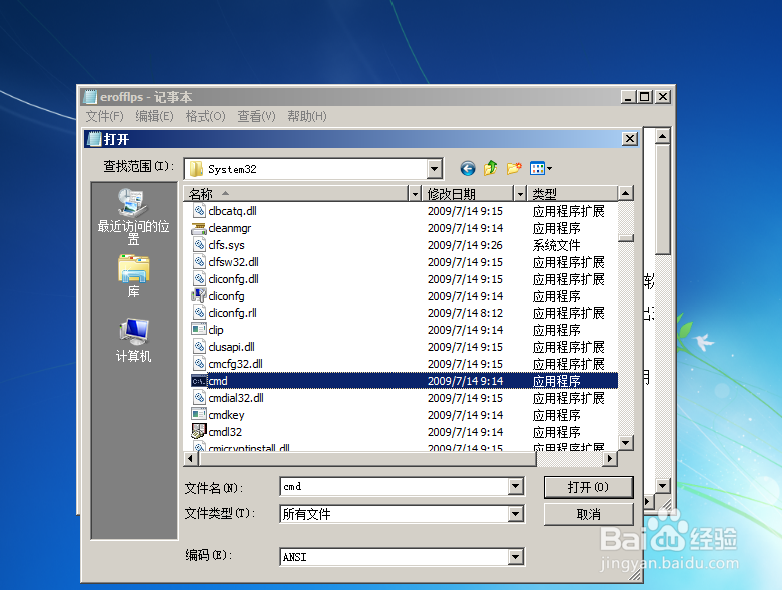
Task: Click file list scroll down arrow
Action: click(x=625, y=442)
